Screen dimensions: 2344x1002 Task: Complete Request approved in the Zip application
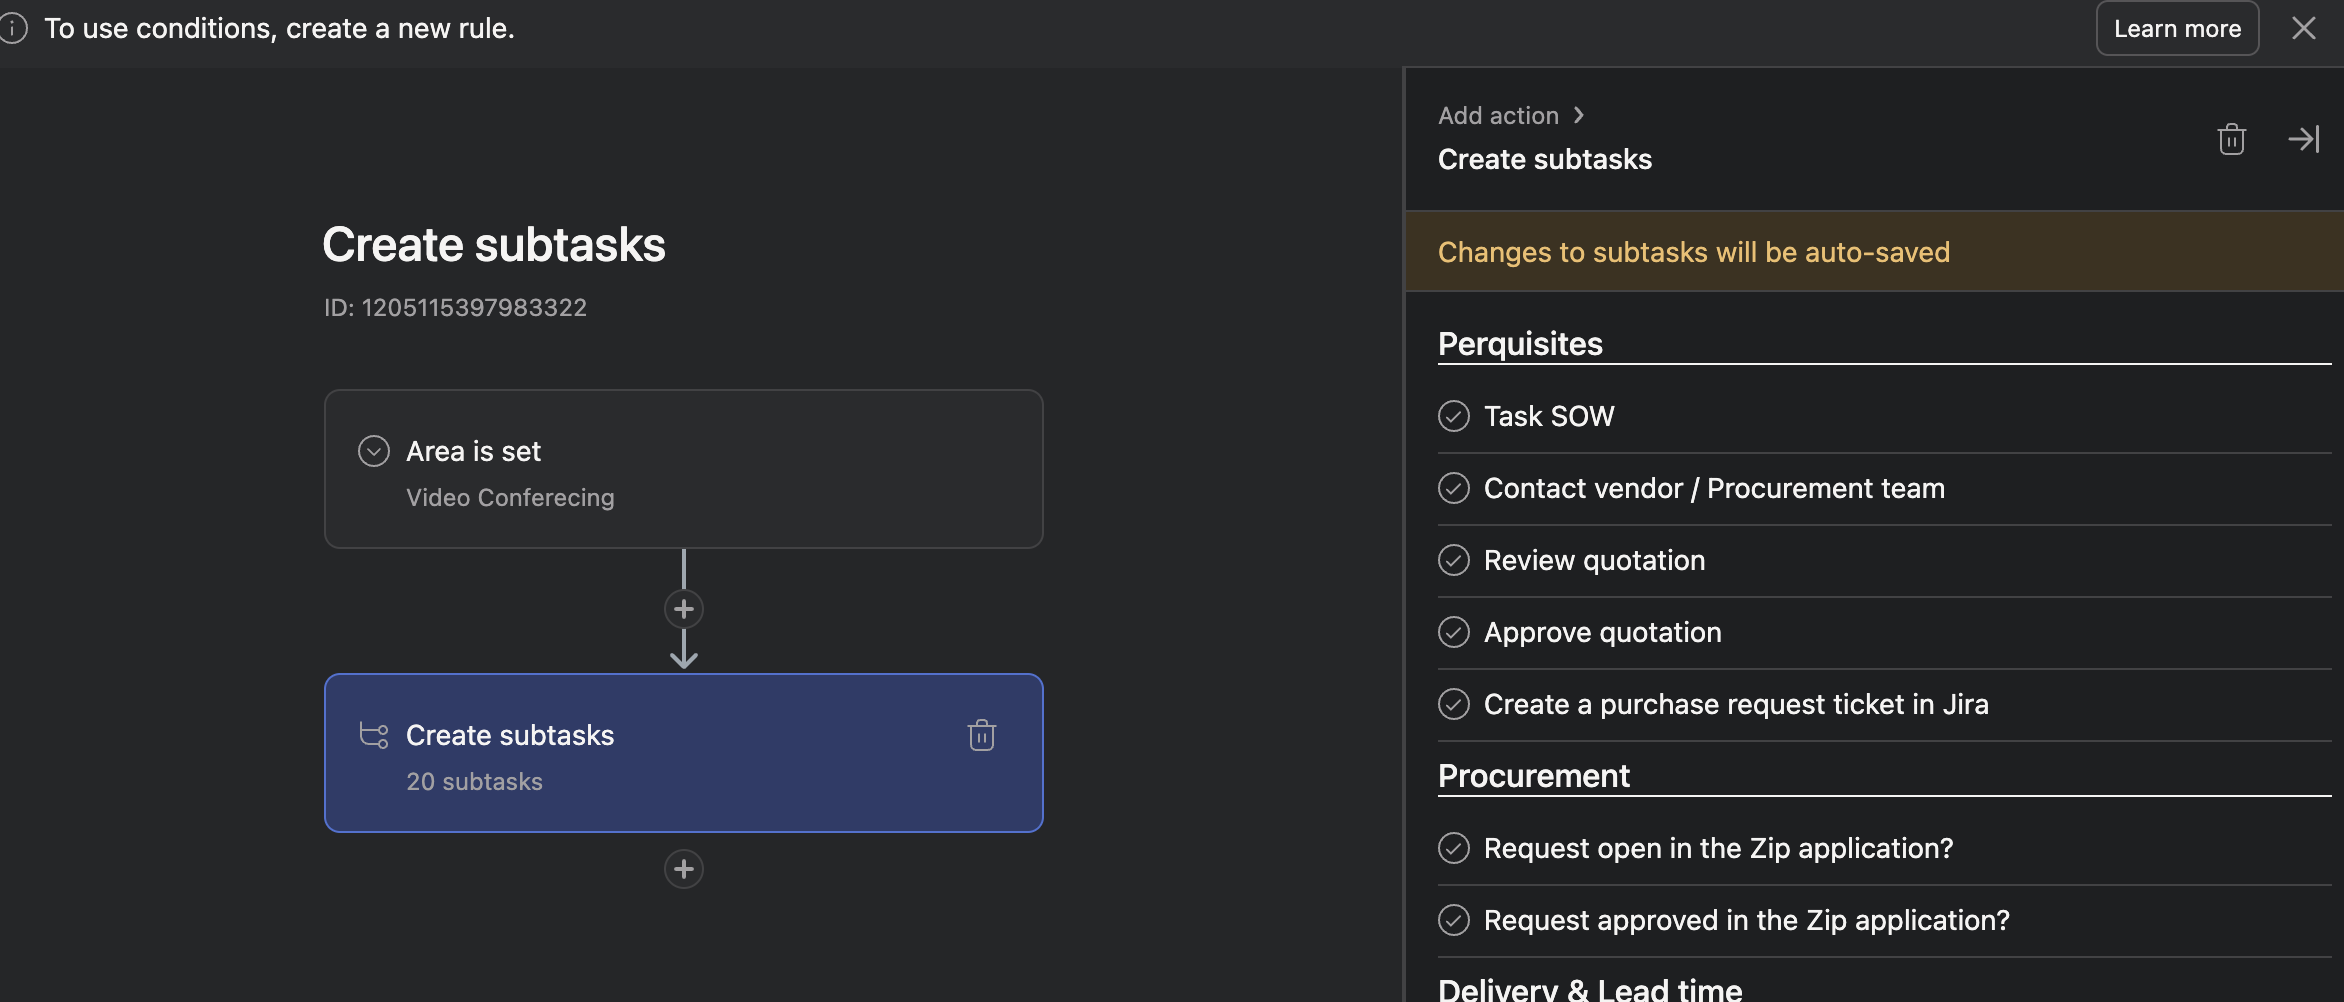click(x=1454, y=920)
